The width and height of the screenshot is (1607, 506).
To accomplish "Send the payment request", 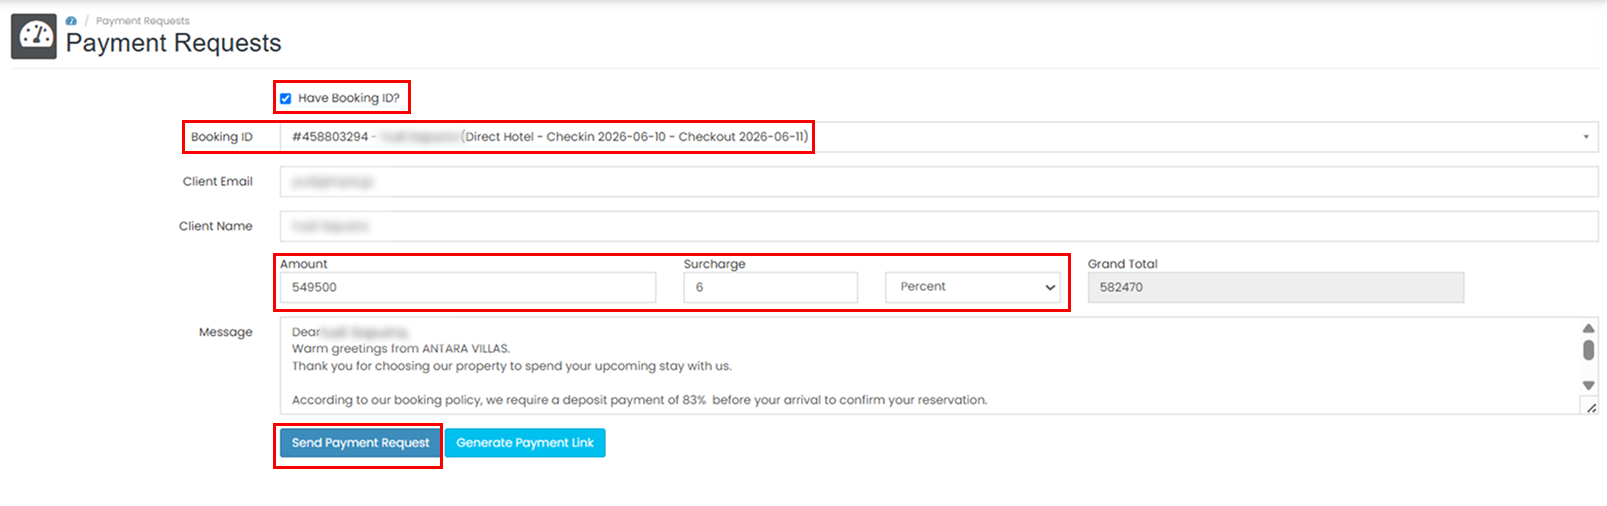I will click(360, 443).
